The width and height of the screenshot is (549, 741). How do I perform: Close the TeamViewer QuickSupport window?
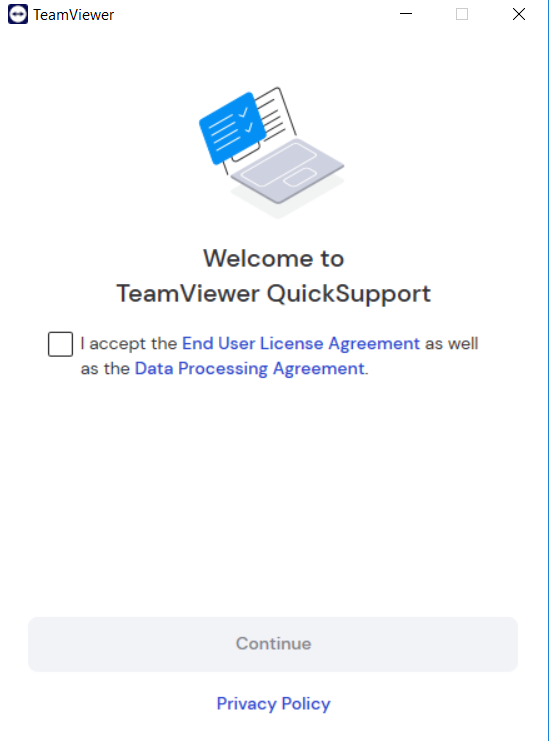[x=519, y=14]
